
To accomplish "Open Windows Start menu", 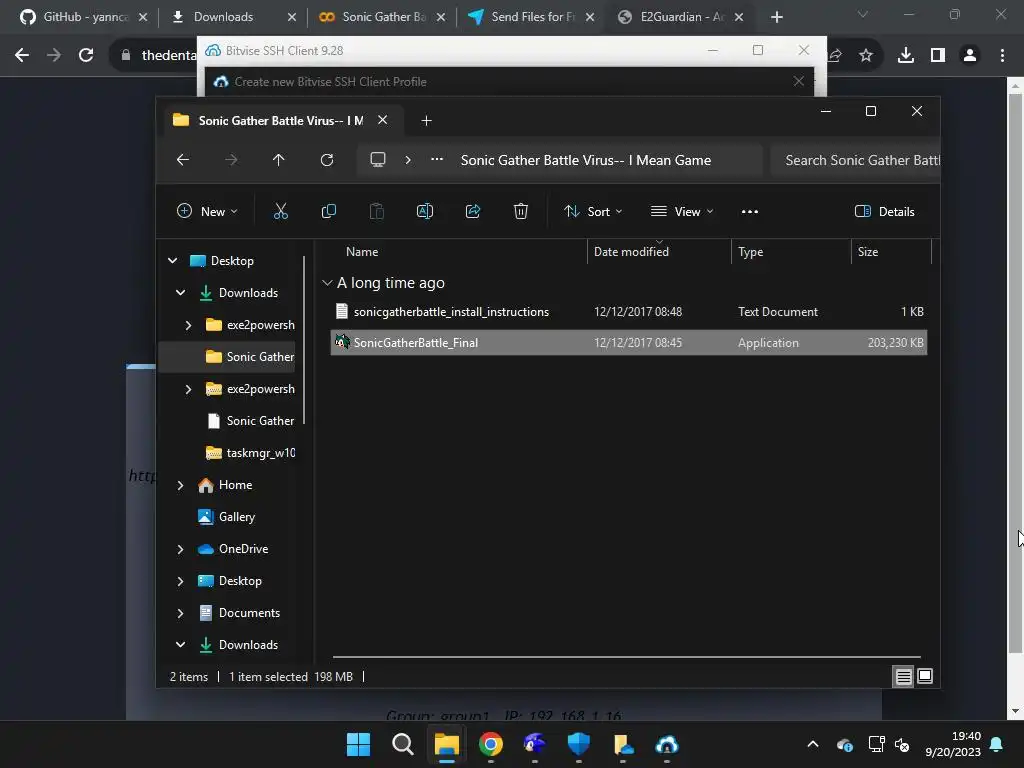I will click(358, 744).
